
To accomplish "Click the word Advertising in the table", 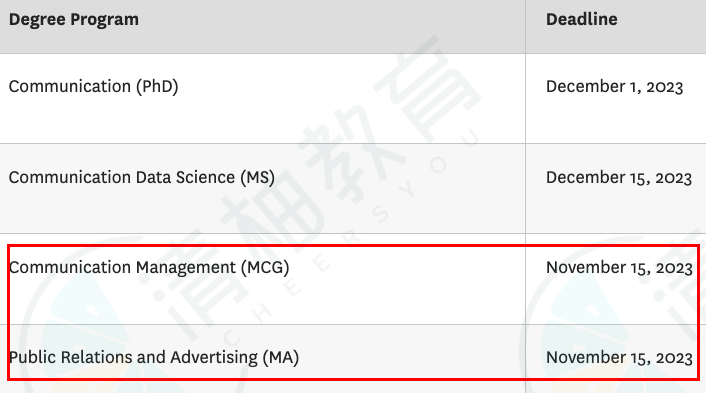I will (214, 357).
